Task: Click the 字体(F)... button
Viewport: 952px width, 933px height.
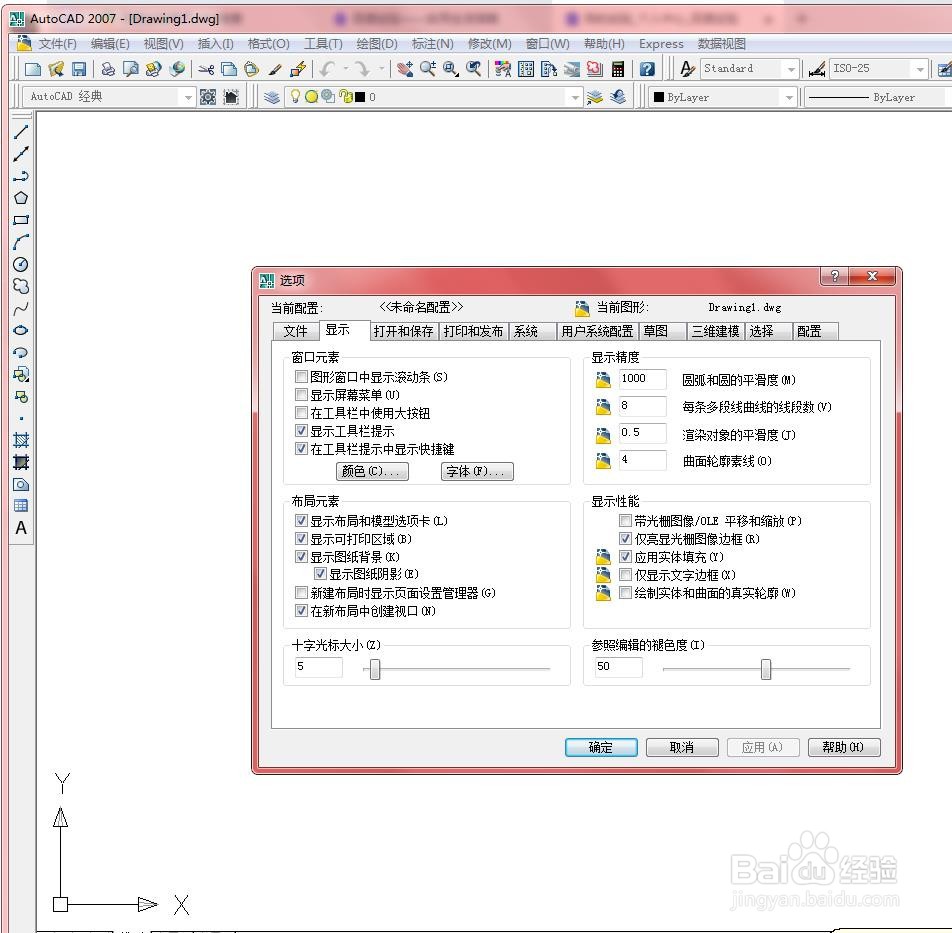Action: 477,471
